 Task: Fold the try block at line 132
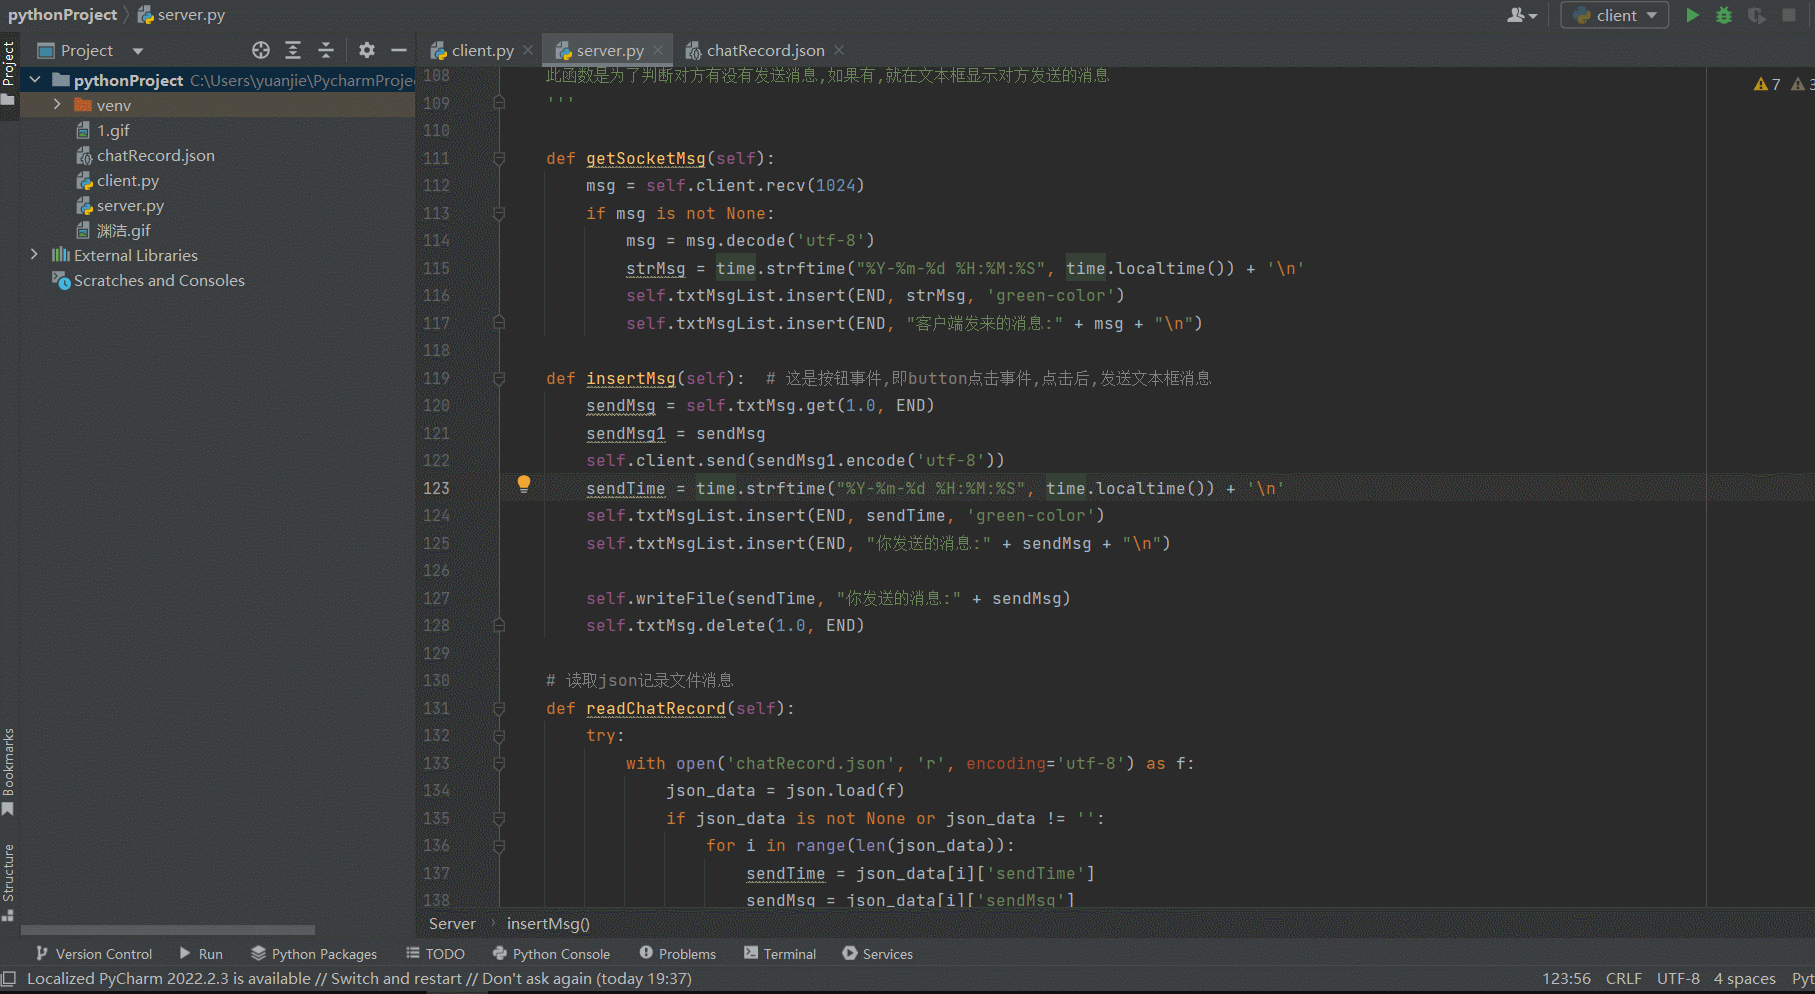(499, 736)
